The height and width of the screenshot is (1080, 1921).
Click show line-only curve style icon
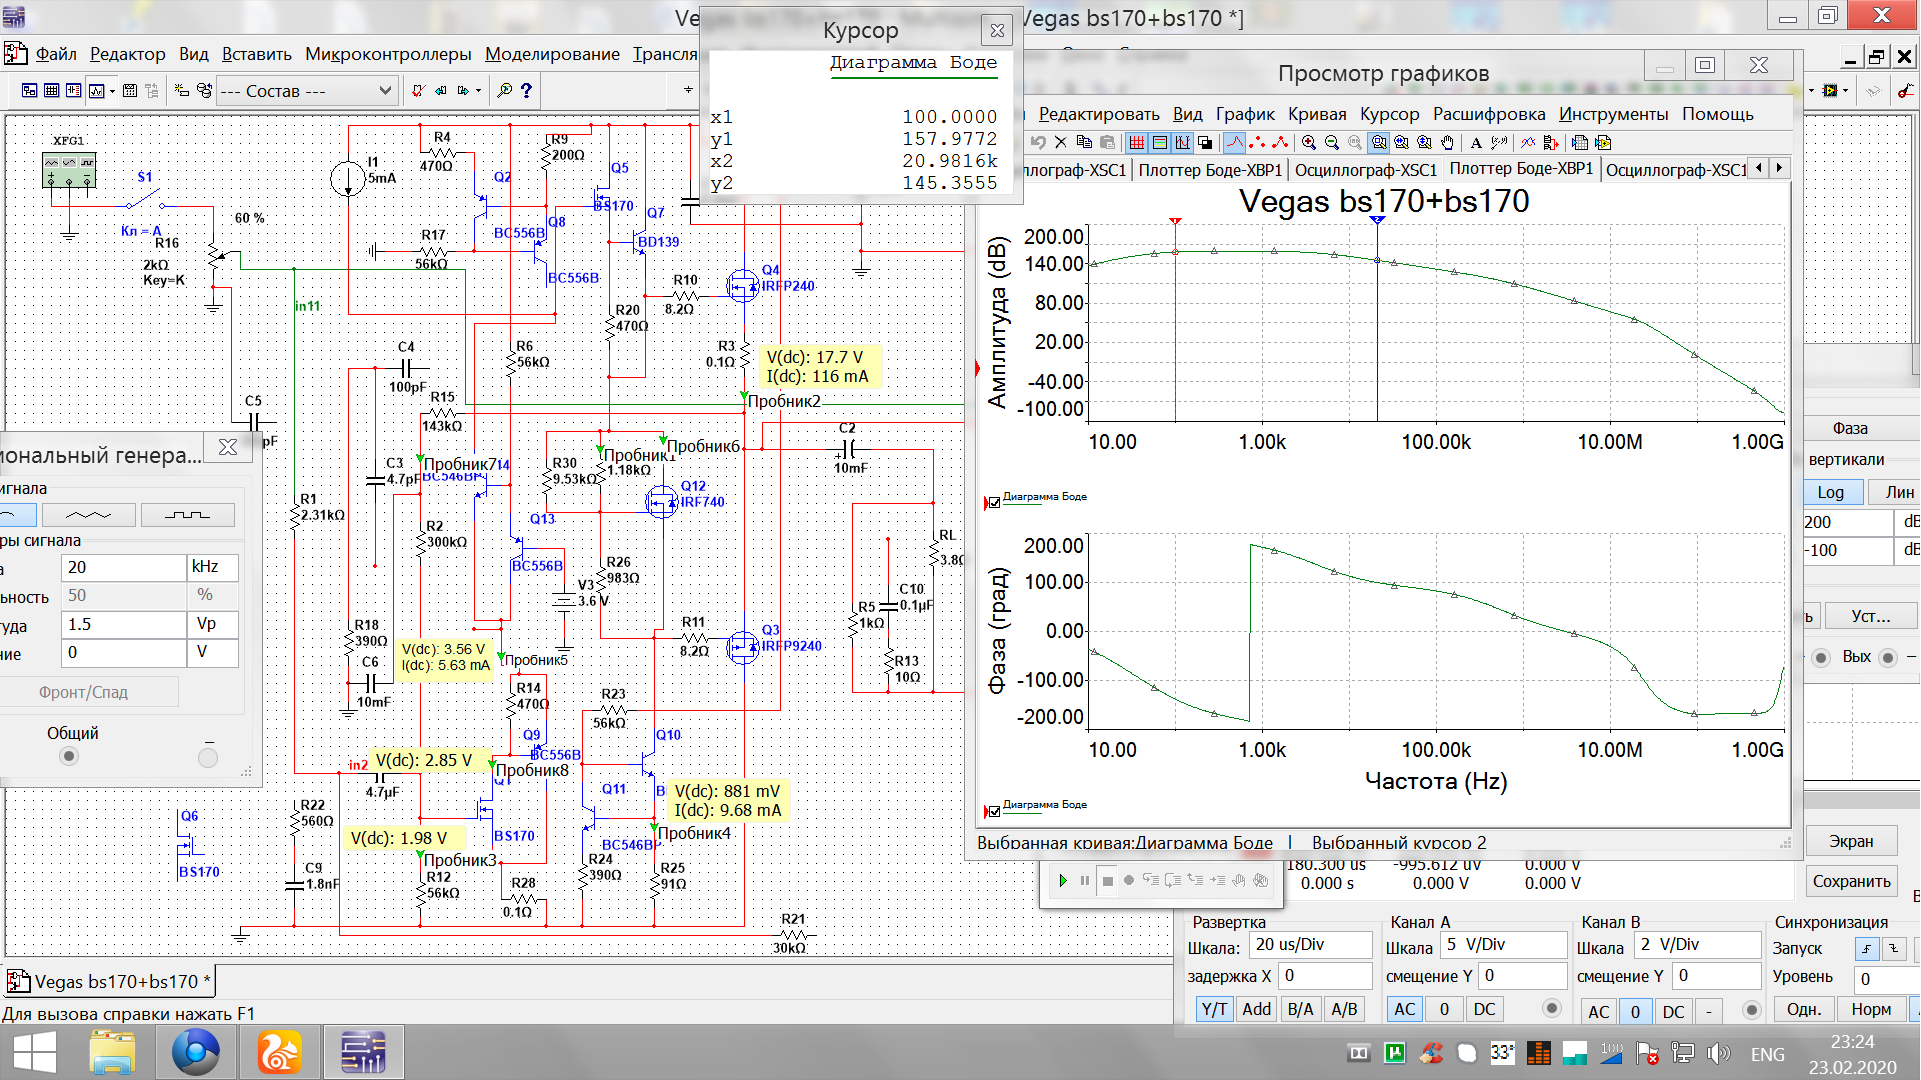pos(1235,143)
